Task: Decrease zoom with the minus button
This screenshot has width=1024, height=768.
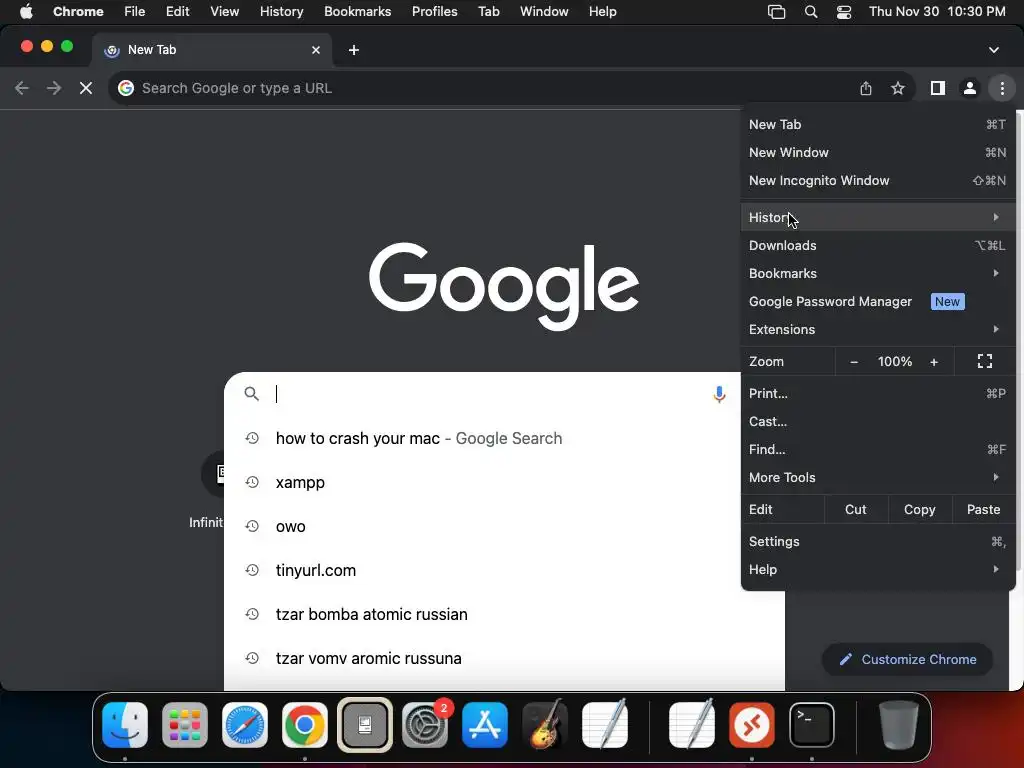Action: pyautogui.click(x=854, y=361)
